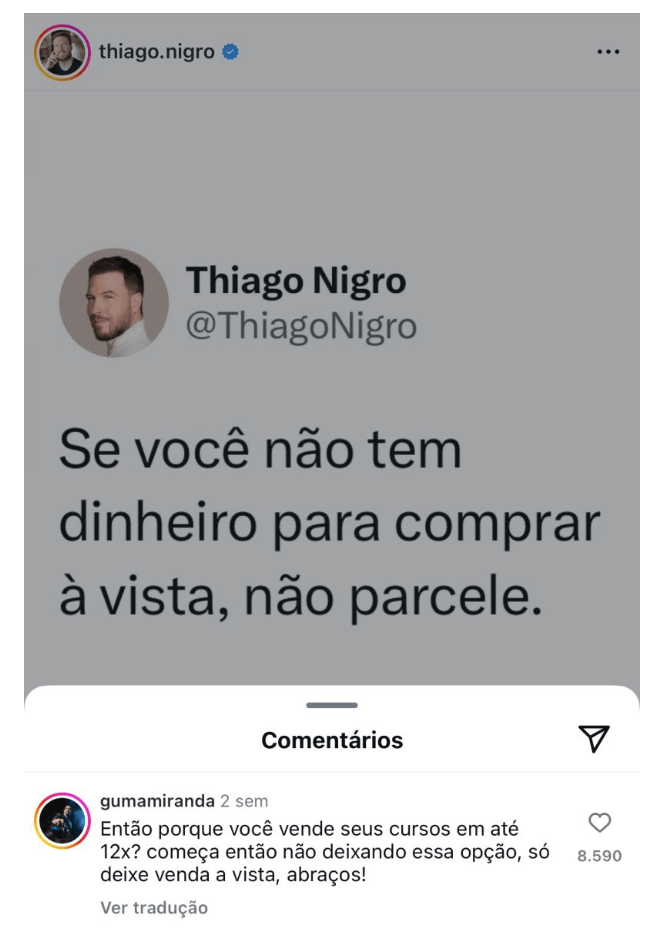Open thiago.nigro's story profile picture
The height and width of the screenshot is (928, 660).
click(x=62, y=52)
